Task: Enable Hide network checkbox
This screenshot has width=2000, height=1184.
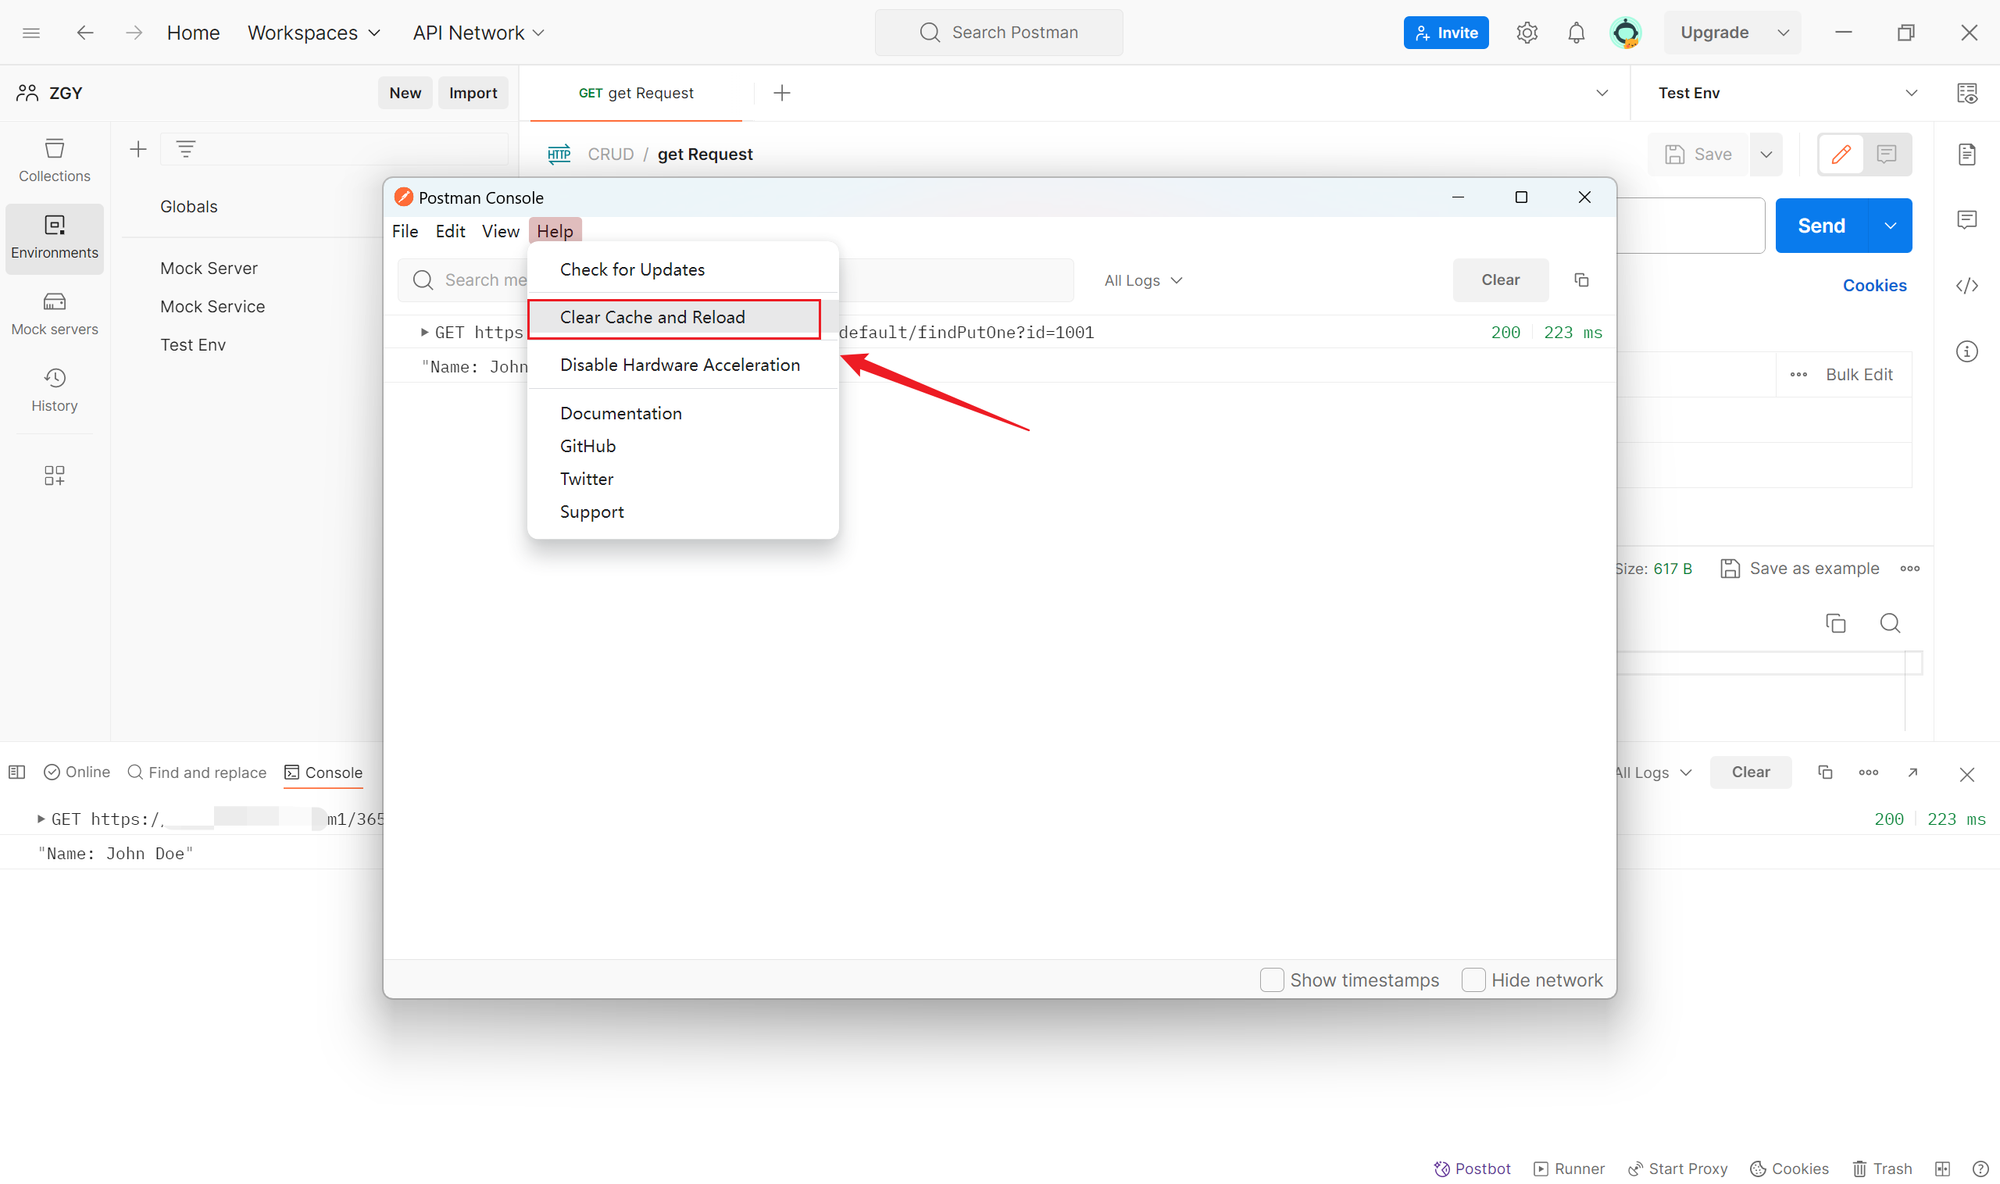Action: [1473, 980]
